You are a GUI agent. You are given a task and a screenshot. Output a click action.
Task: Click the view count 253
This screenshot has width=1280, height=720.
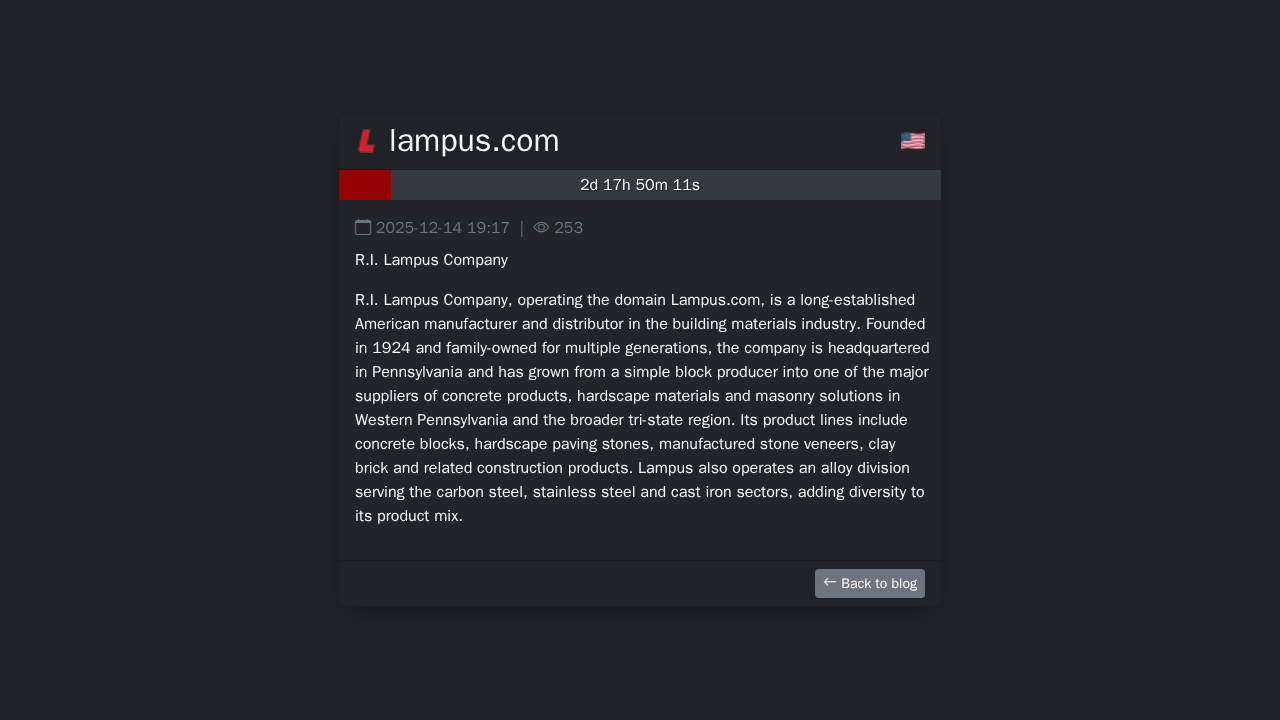tap(568, 228)
